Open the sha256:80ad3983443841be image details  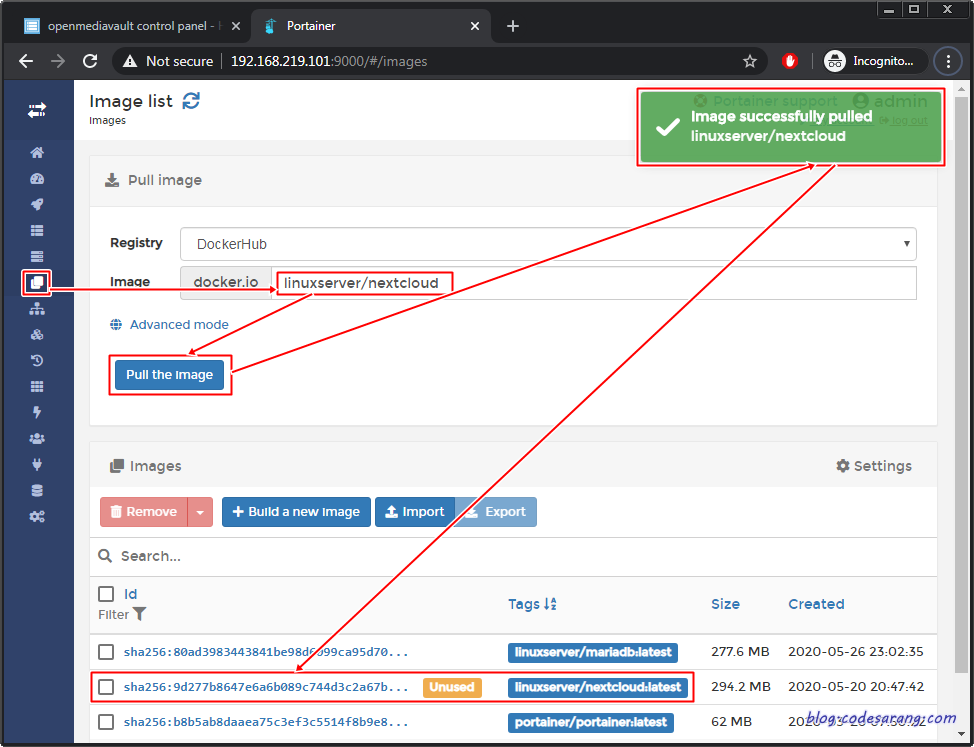[x=266, y=652]
